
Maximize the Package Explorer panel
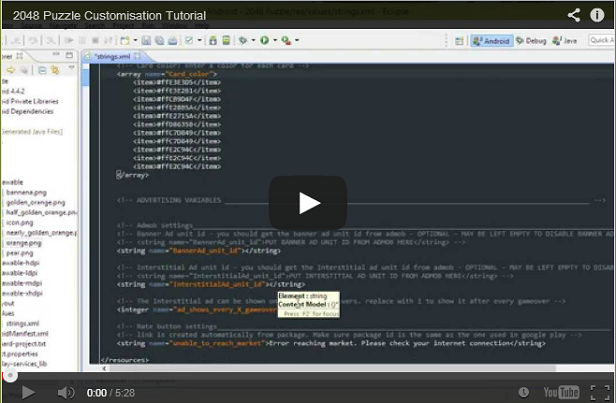pyautogui.click(x=69, y=55)
